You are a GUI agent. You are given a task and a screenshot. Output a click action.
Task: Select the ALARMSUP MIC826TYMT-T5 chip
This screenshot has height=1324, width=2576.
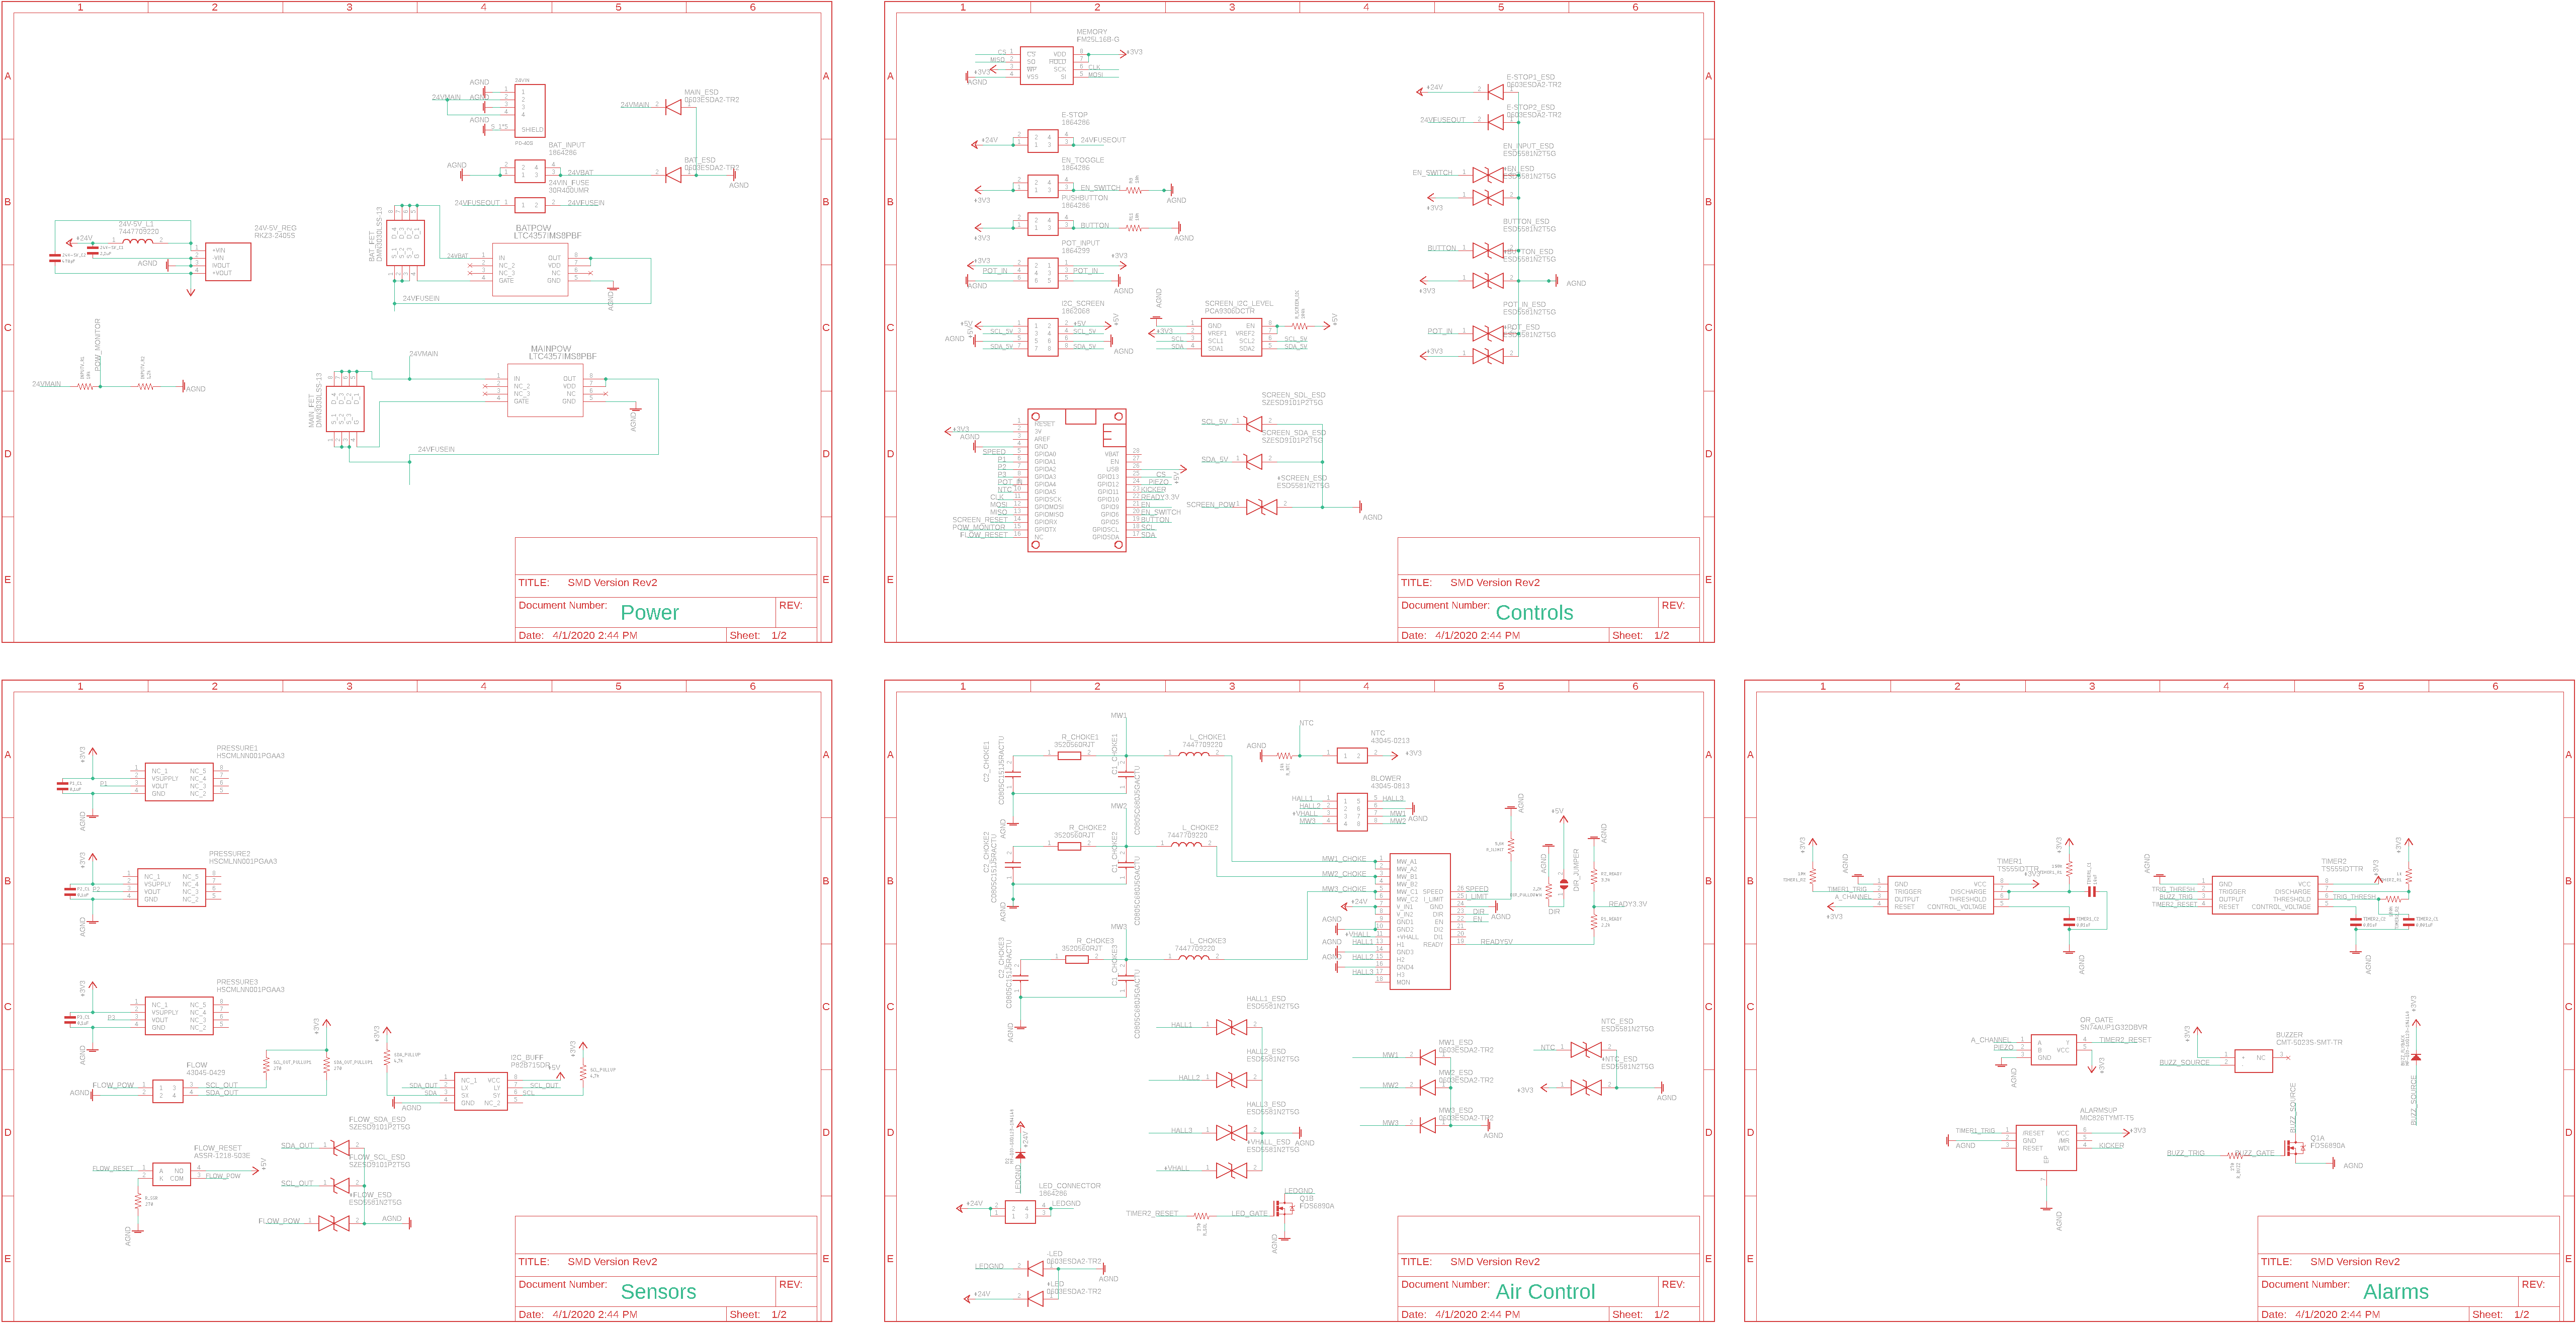(x=2046, y=1147)
